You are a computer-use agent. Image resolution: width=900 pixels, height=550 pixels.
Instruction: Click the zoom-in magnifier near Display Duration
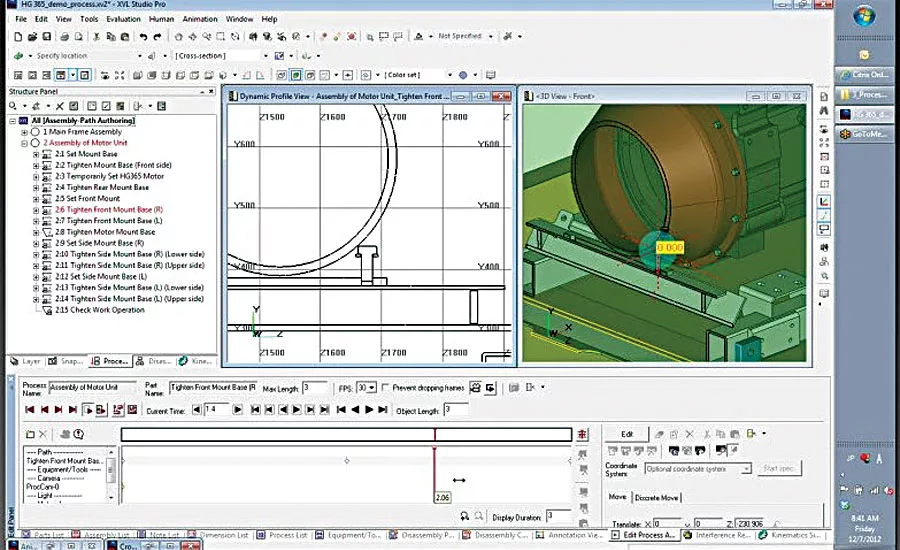(464, 516)
